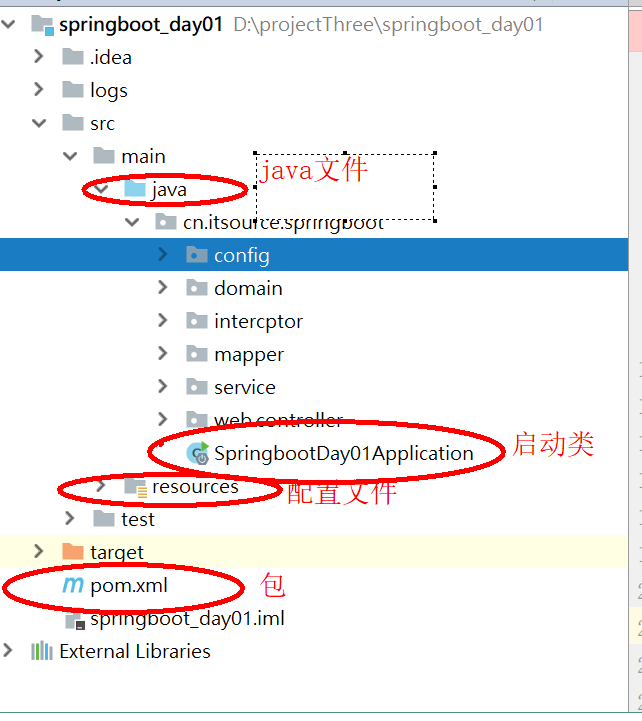Select SpringbootDay01Application class

[344, 454]
